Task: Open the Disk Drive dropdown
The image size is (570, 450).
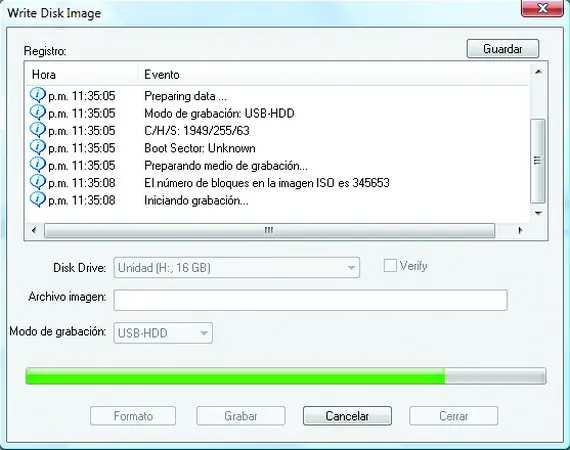Action: pos(237,268)
